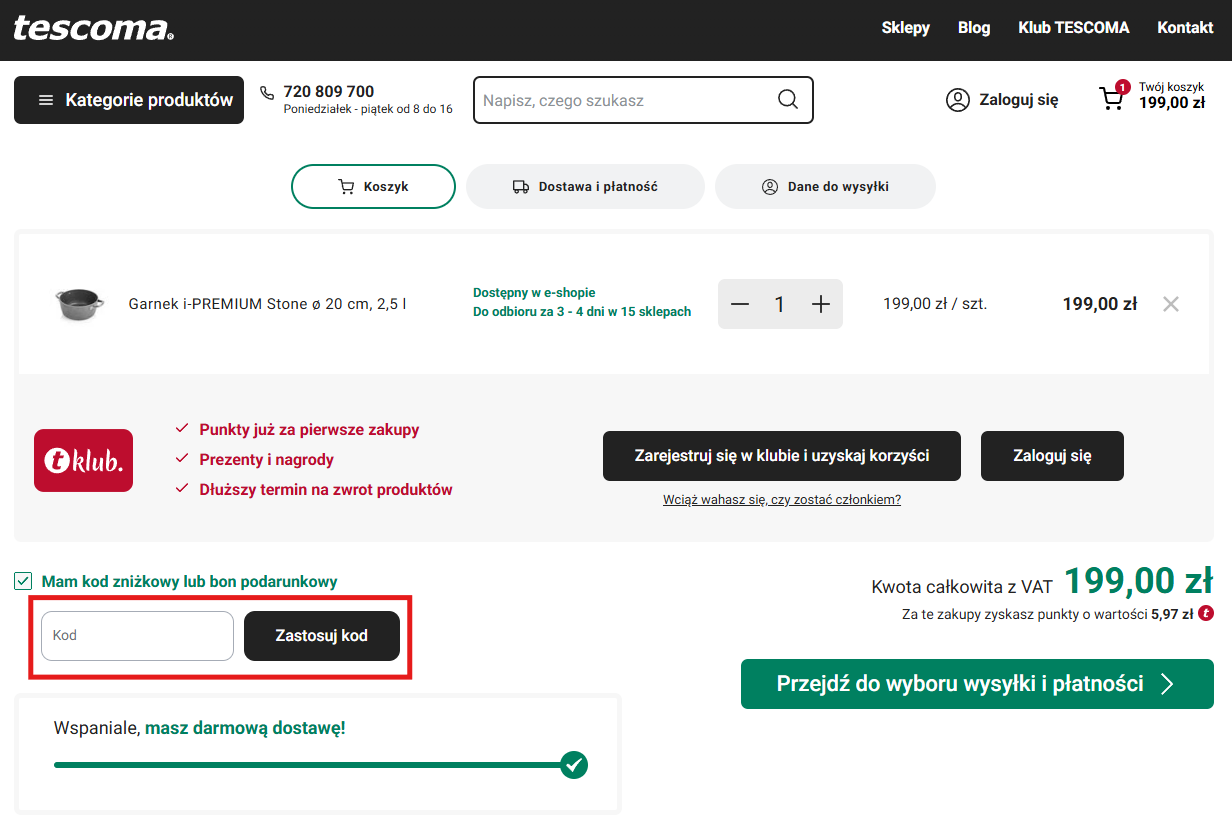Open the shopping cart icon
The height and width of the screenshot is (825, 1232).
1111,99
